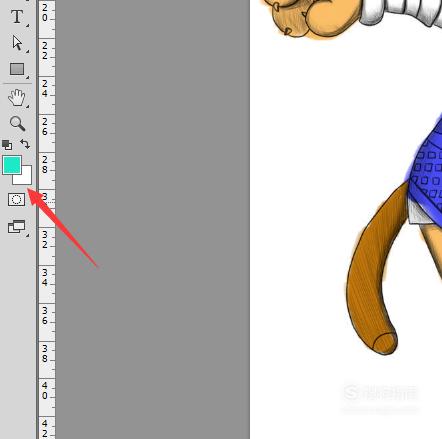Change the screen mode
Screen dimensions: 442x439
pos(16,227)
